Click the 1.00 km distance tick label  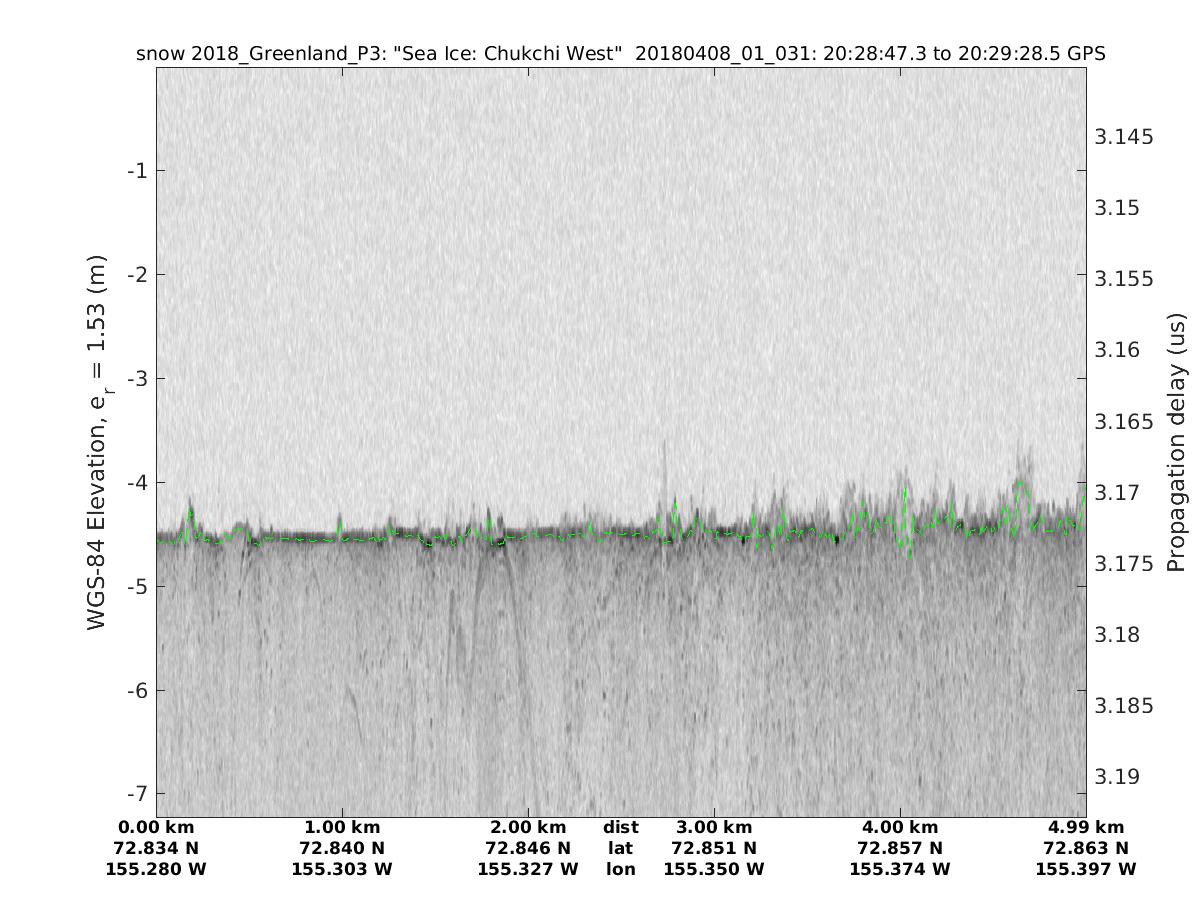pyautogui.click(x=342, y=827)
